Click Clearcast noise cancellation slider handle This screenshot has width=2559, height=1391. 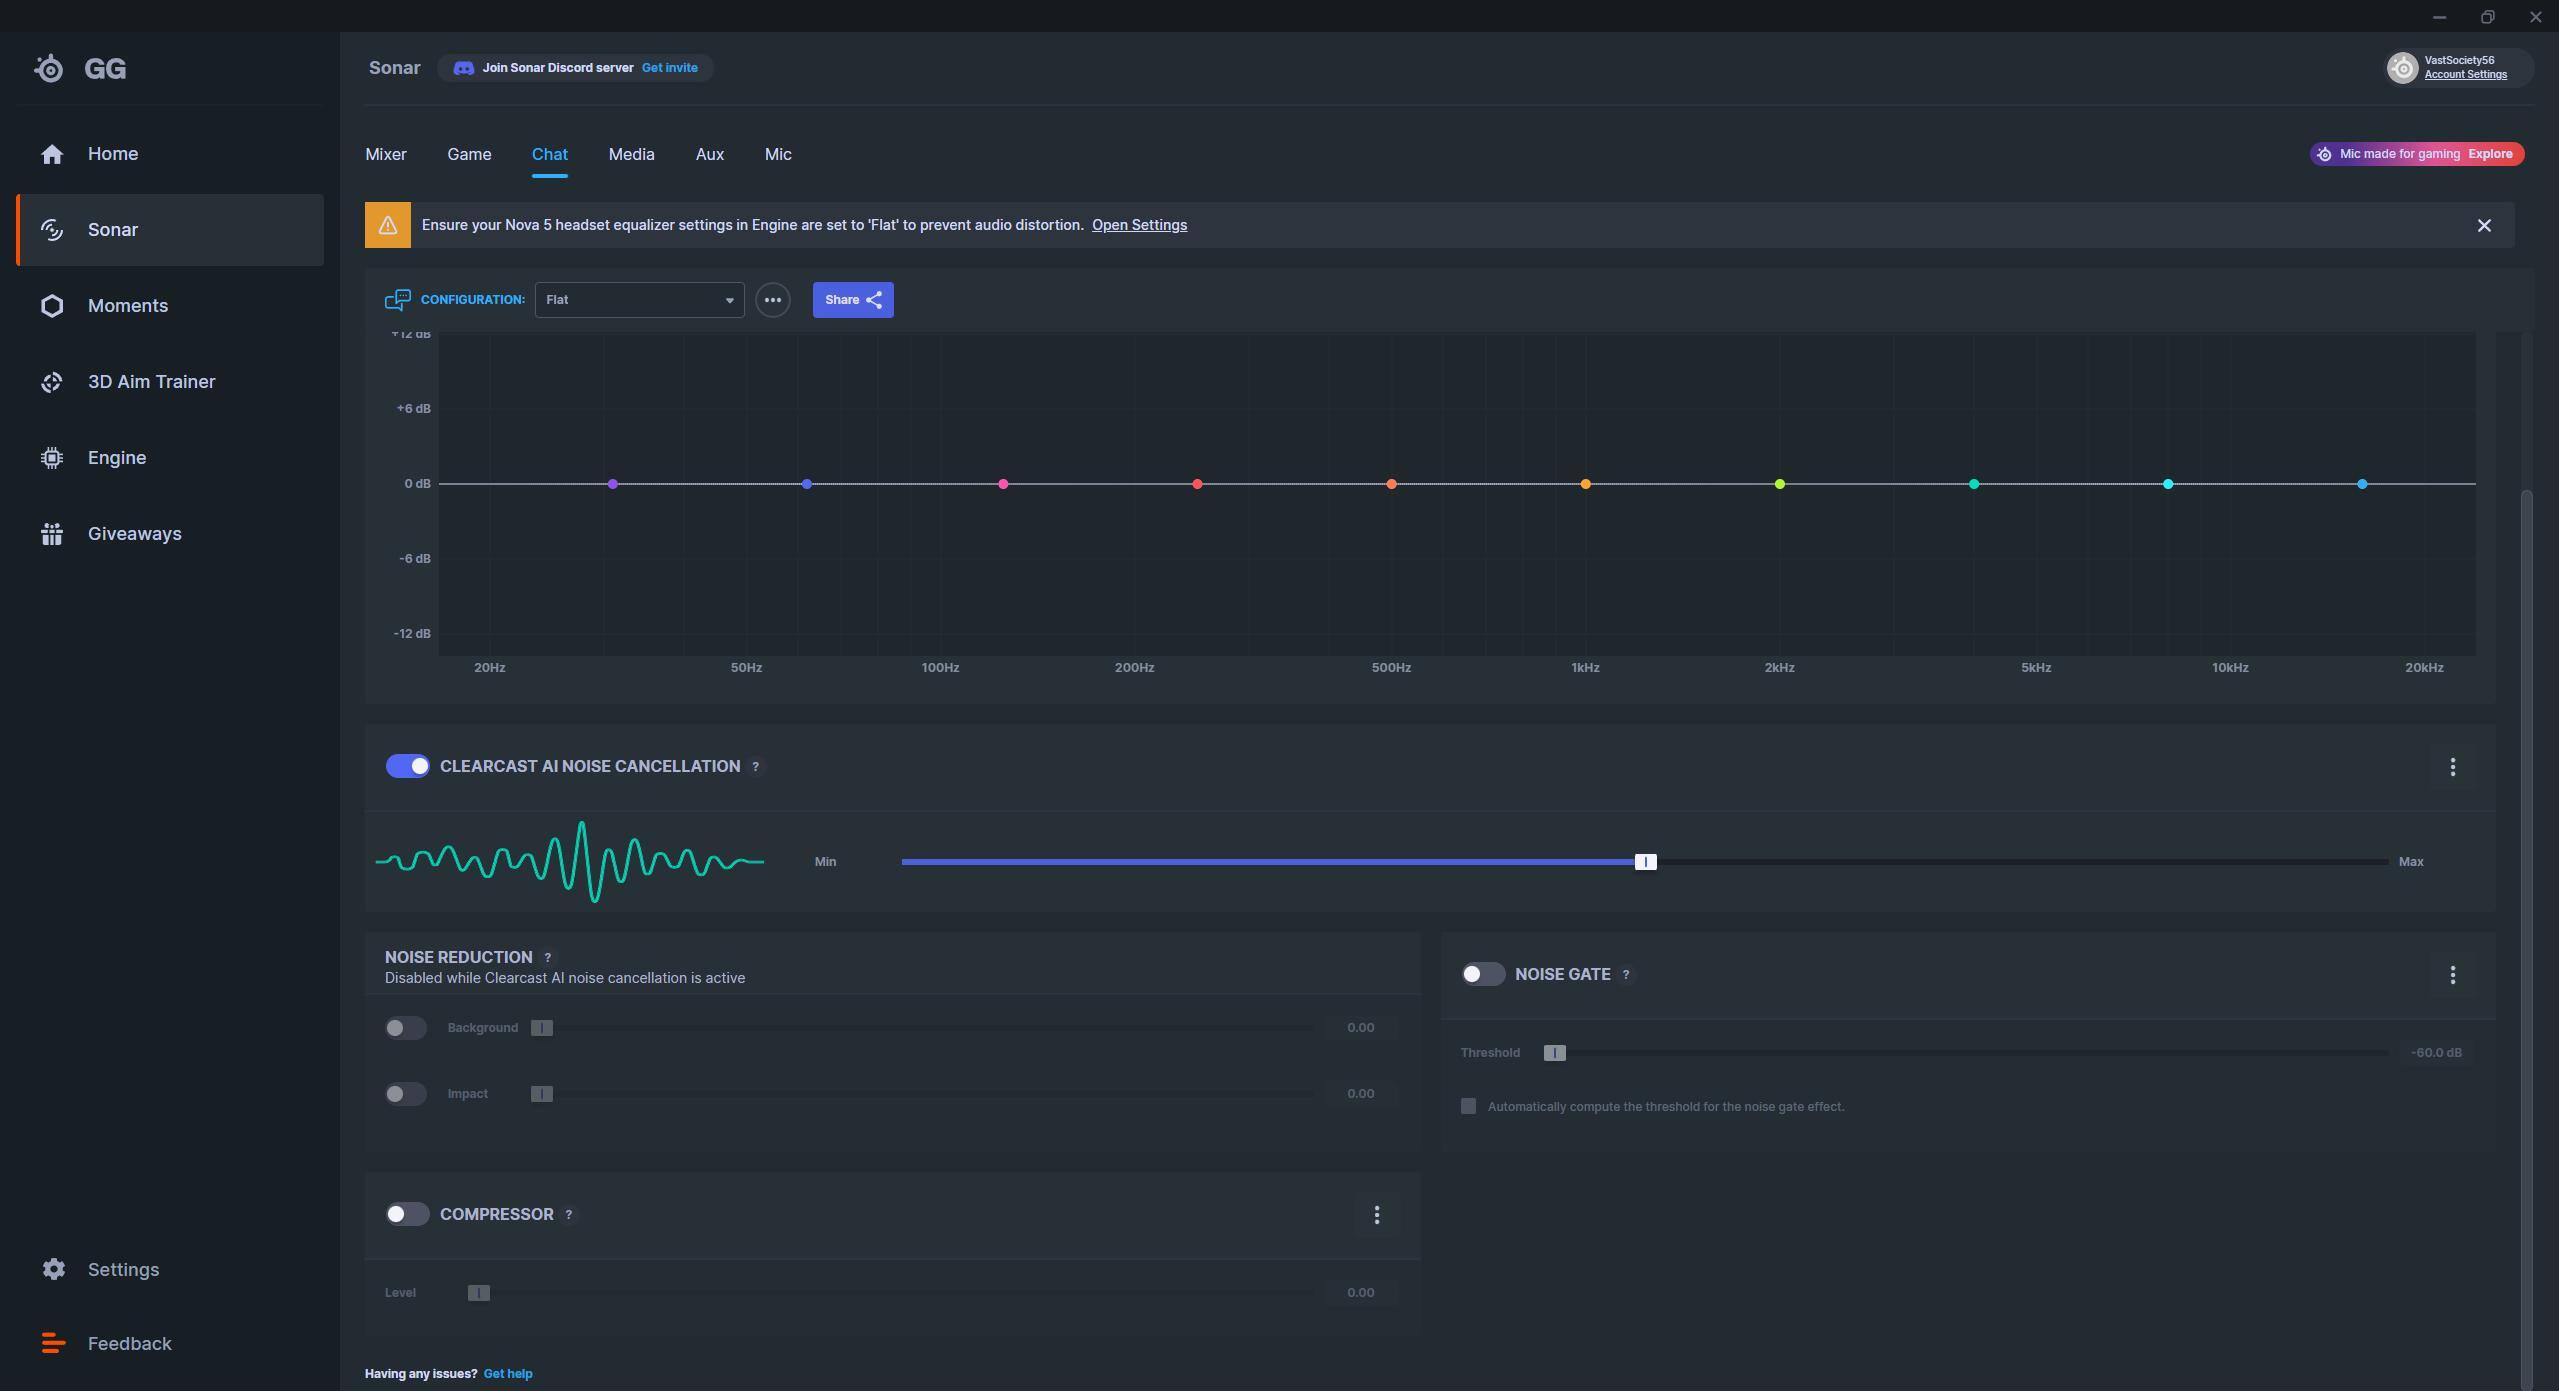click(1645, 862)
